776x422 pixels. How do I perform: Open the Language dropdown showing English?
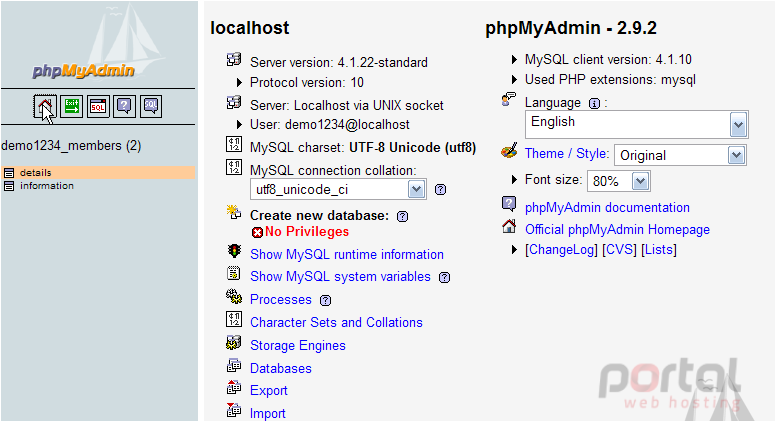[x=636, y=125]
